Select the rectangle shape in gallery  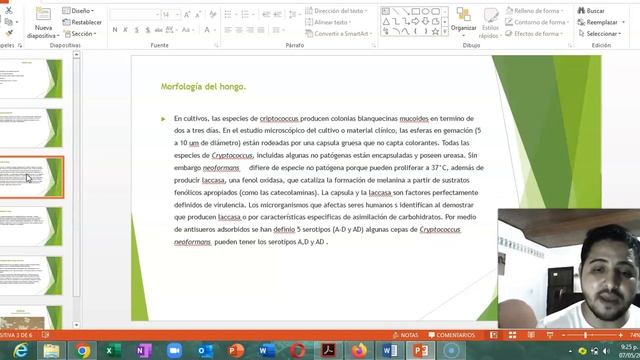[416, 11]
